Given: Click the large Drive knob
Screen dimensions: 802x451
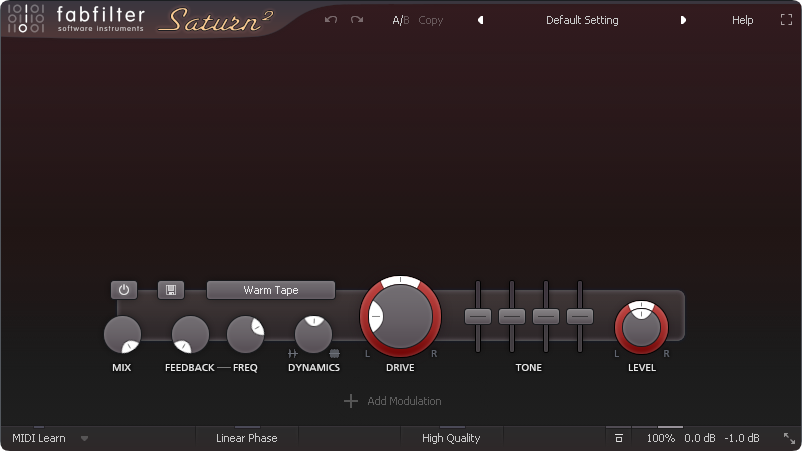Looking at the screenshot, I should pyautogui.click(x=400, y=316).
